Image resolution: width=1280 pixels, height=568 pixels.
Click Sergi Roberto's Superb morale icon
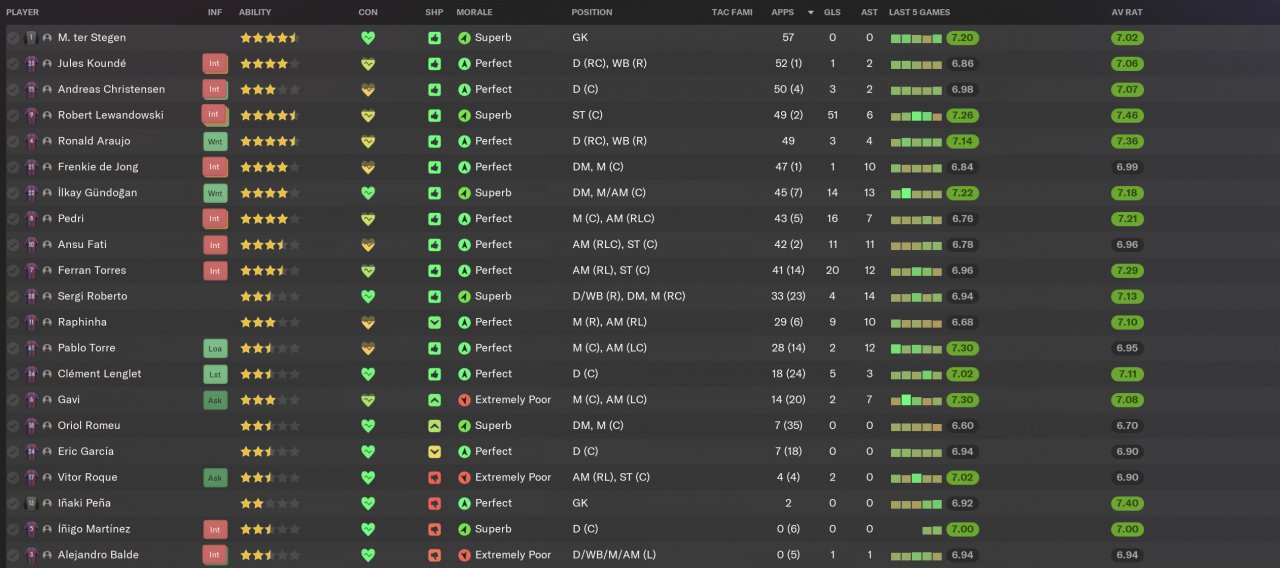(x=464, y=296)
